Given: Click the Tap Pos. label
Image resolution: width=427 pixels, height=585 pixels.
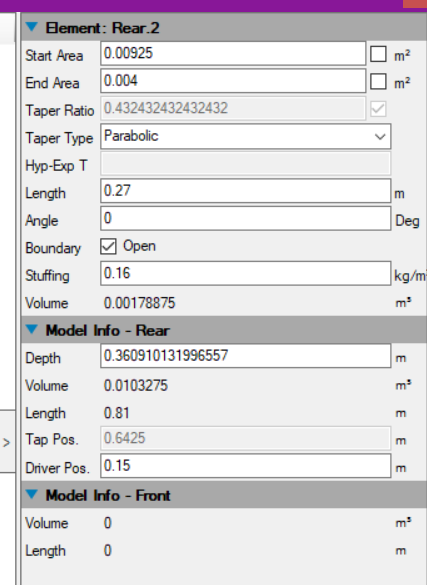Looking at the screenshot, I should [x=52, y=439].
